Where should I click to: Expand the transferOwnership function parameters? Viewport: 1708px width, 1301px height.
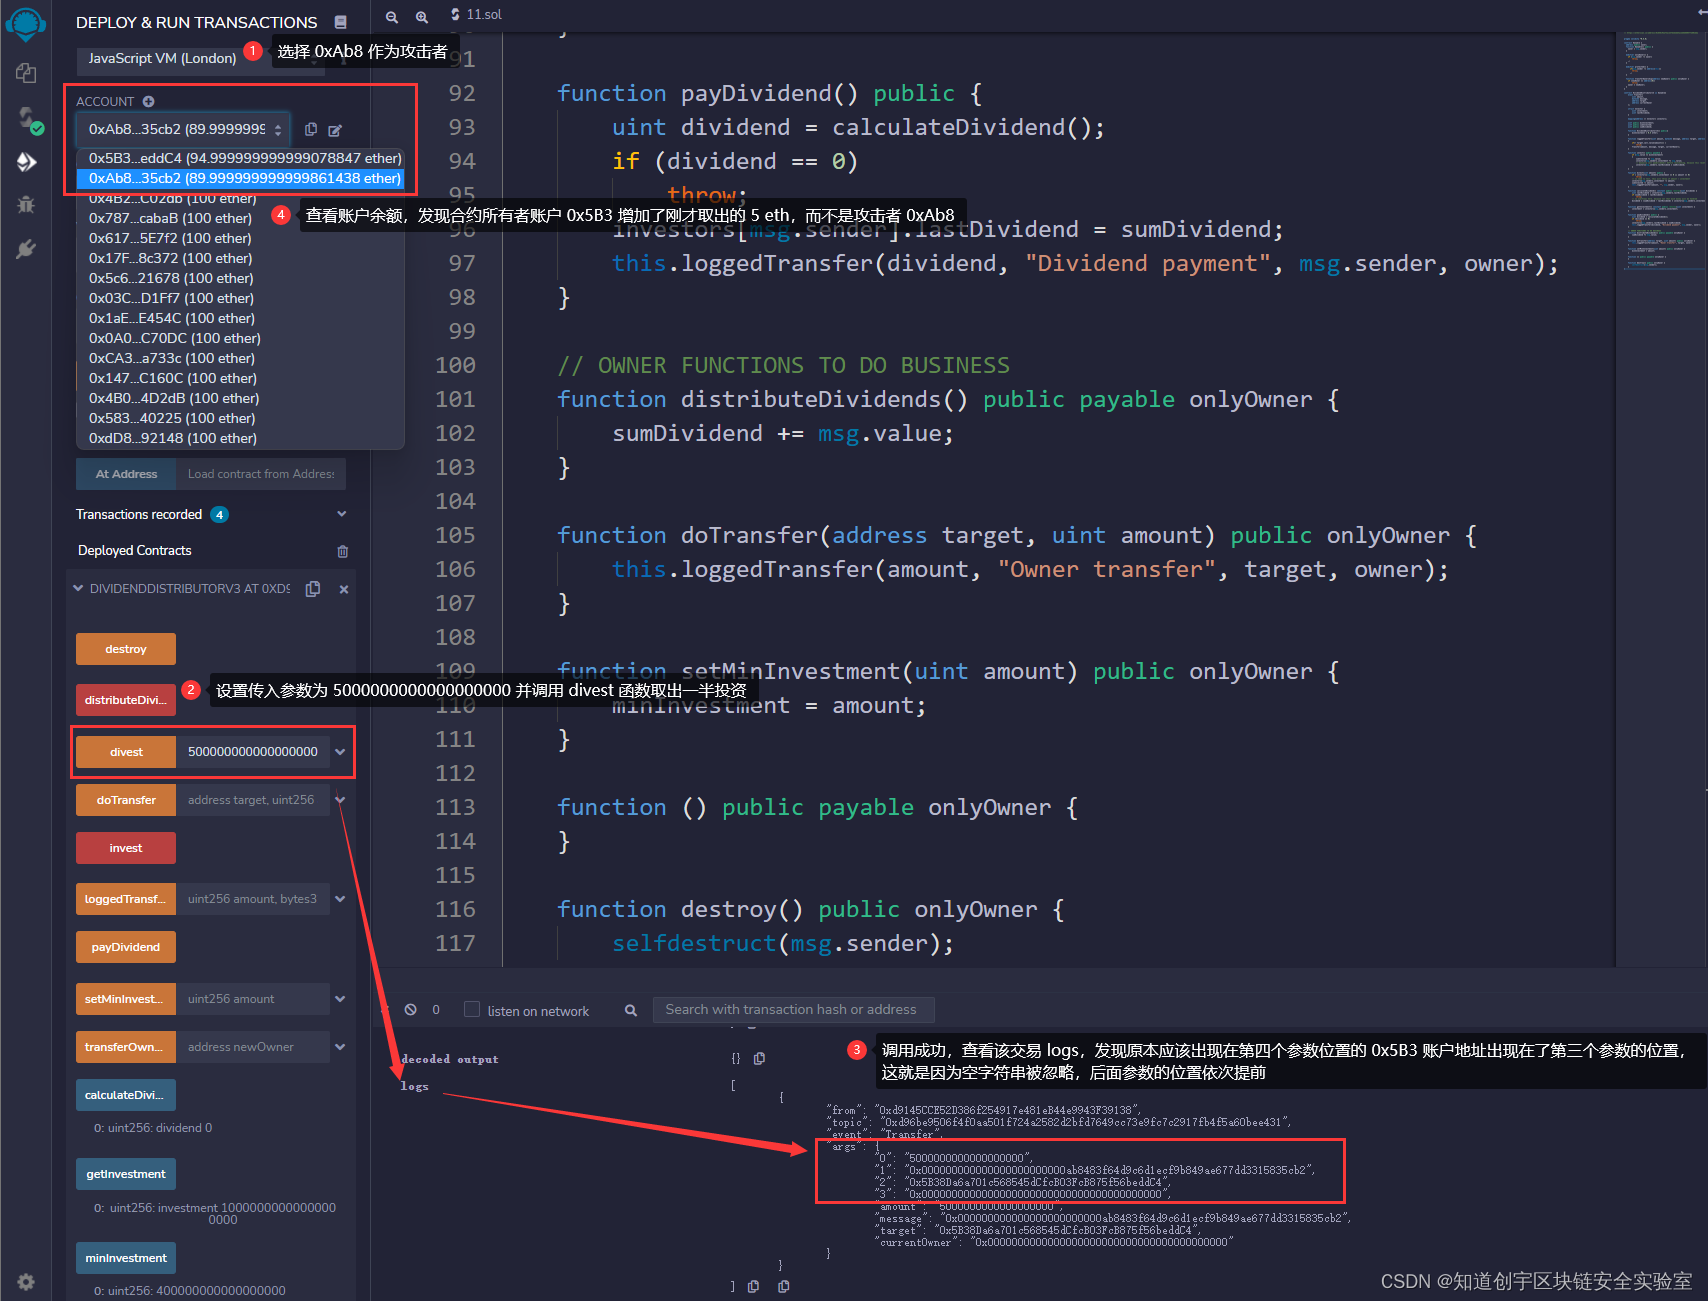[340, 1047]
